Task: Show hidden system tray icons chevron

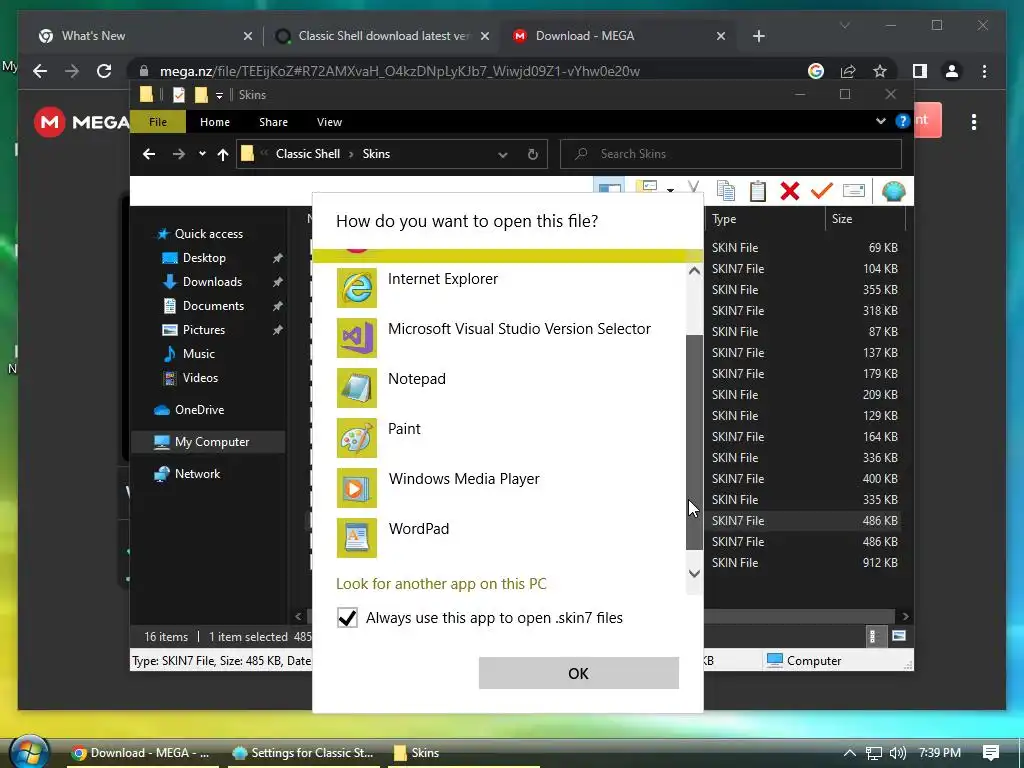Action: pos(849,753)
